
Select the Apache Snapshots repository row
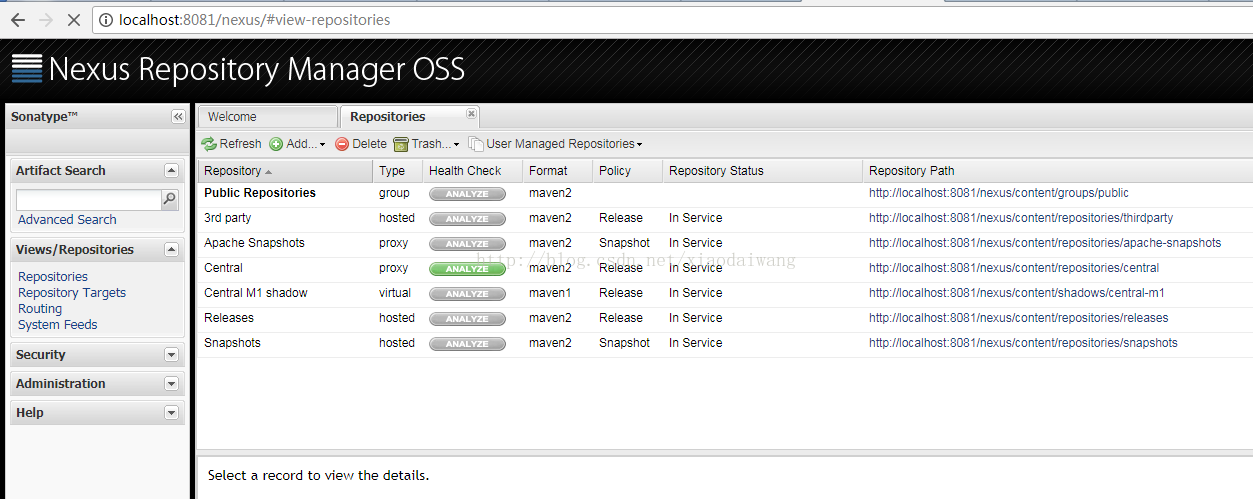coord(725,243)
